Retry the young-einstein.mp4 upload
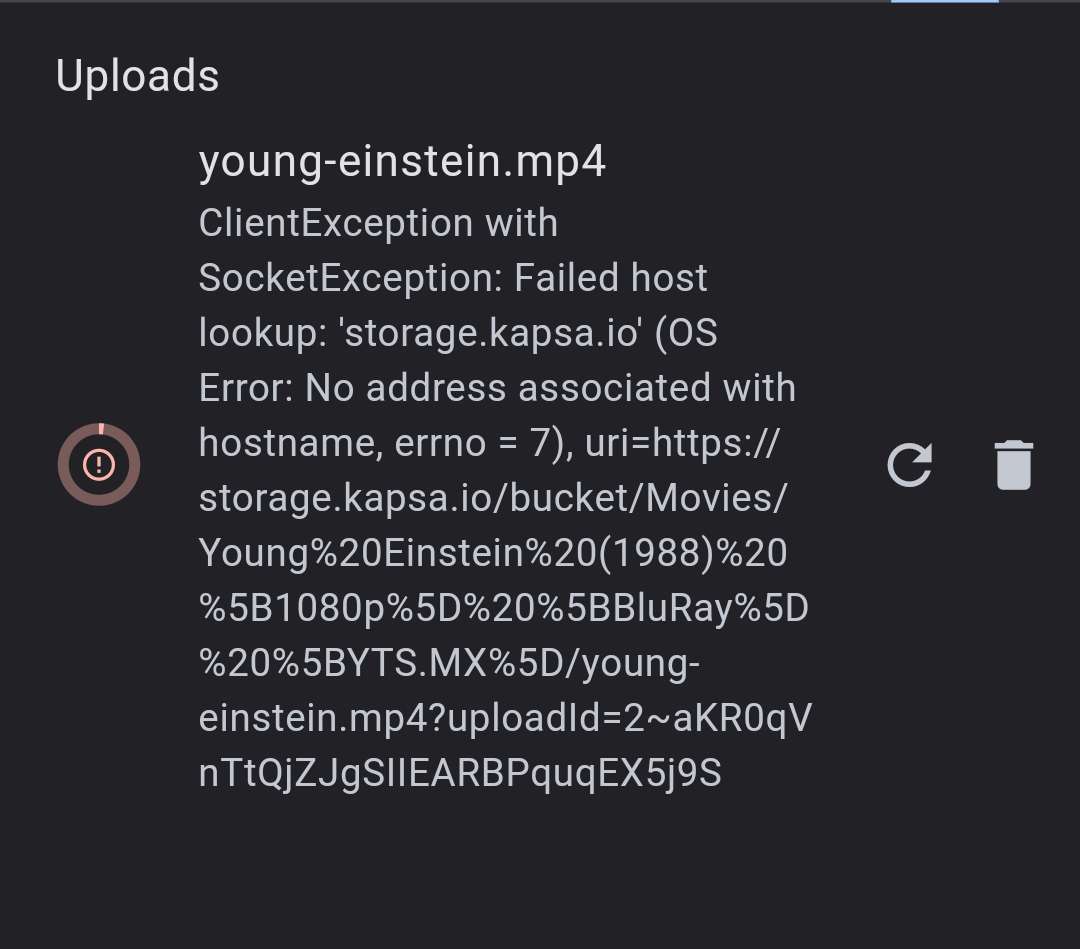Viewport: 1080px width, 949px height. point(909,465)
